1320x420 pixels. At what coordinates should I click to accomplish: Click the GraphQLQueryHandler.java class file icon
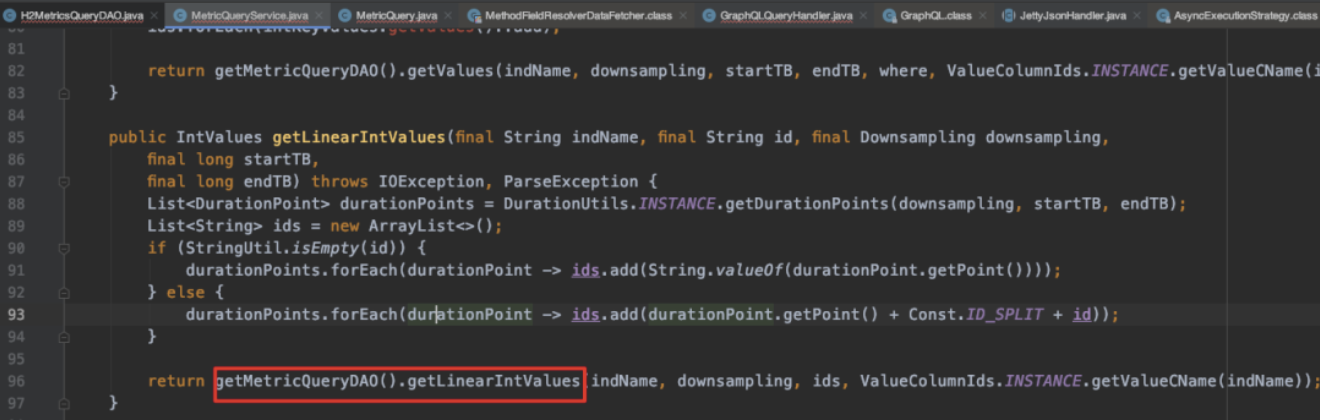pos(709,16)
